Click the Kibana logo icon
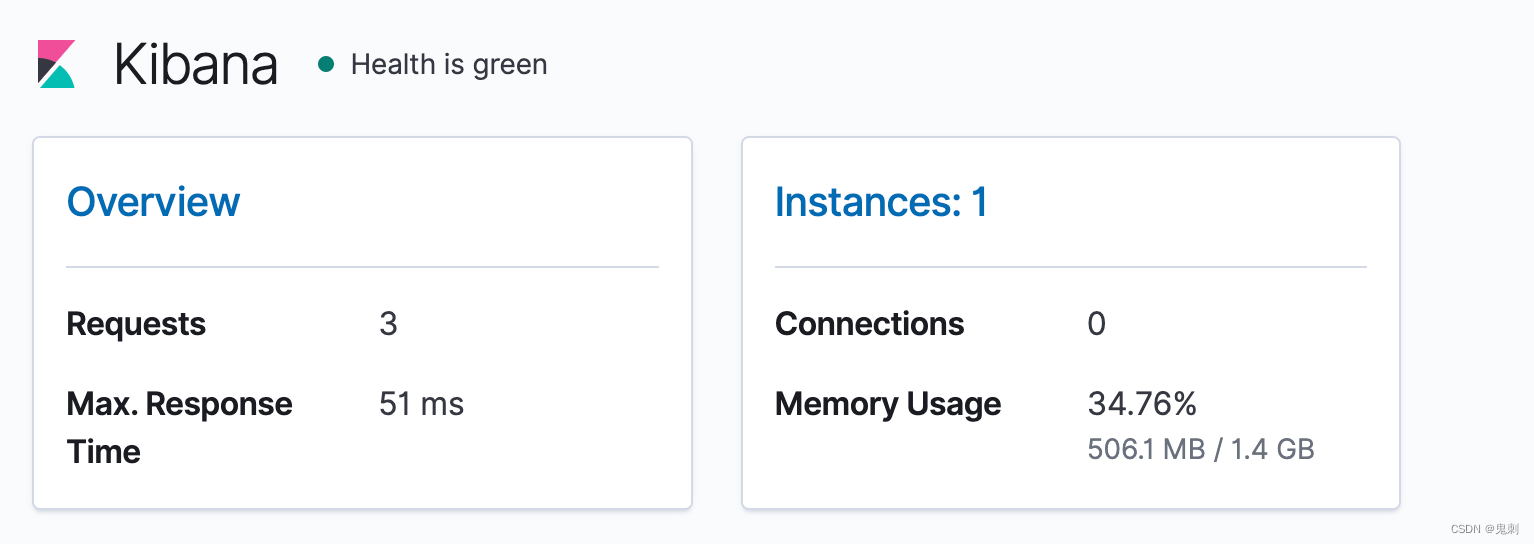The width and height of the screenshot is (1534, 544). [56, 64]
